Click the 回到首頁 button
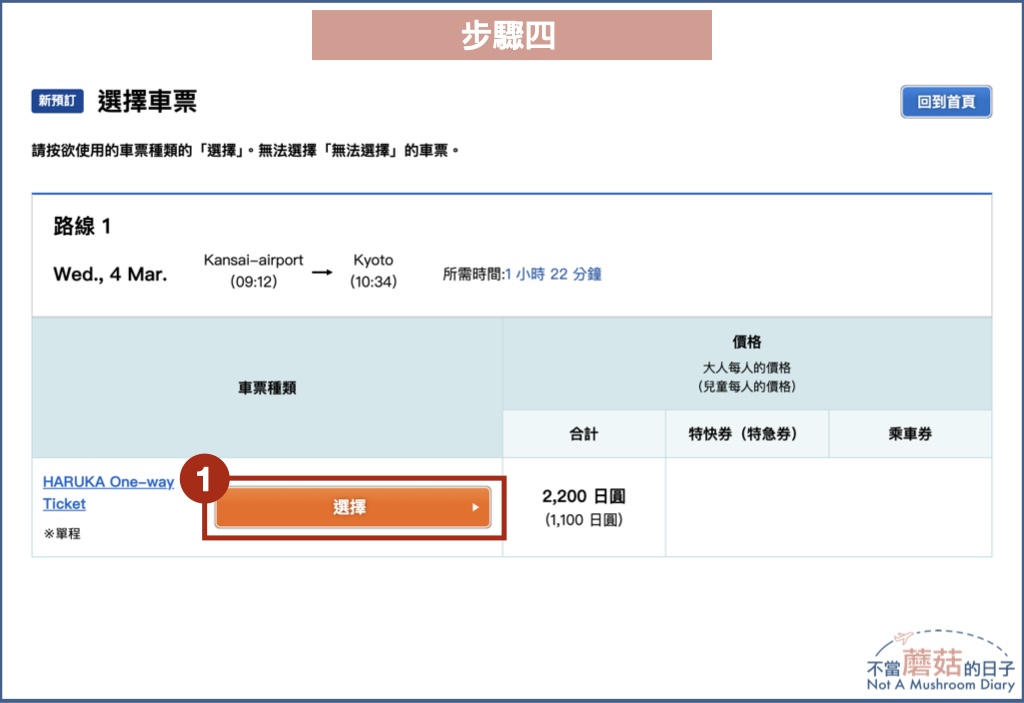 point(945,102)
